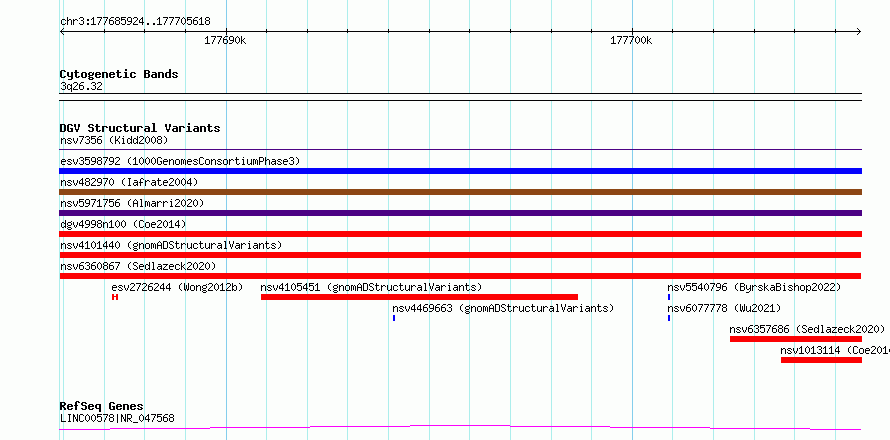Select the DGV Structural Variants track title
Viewport: 890px width, 440px height.
point(140,128)
